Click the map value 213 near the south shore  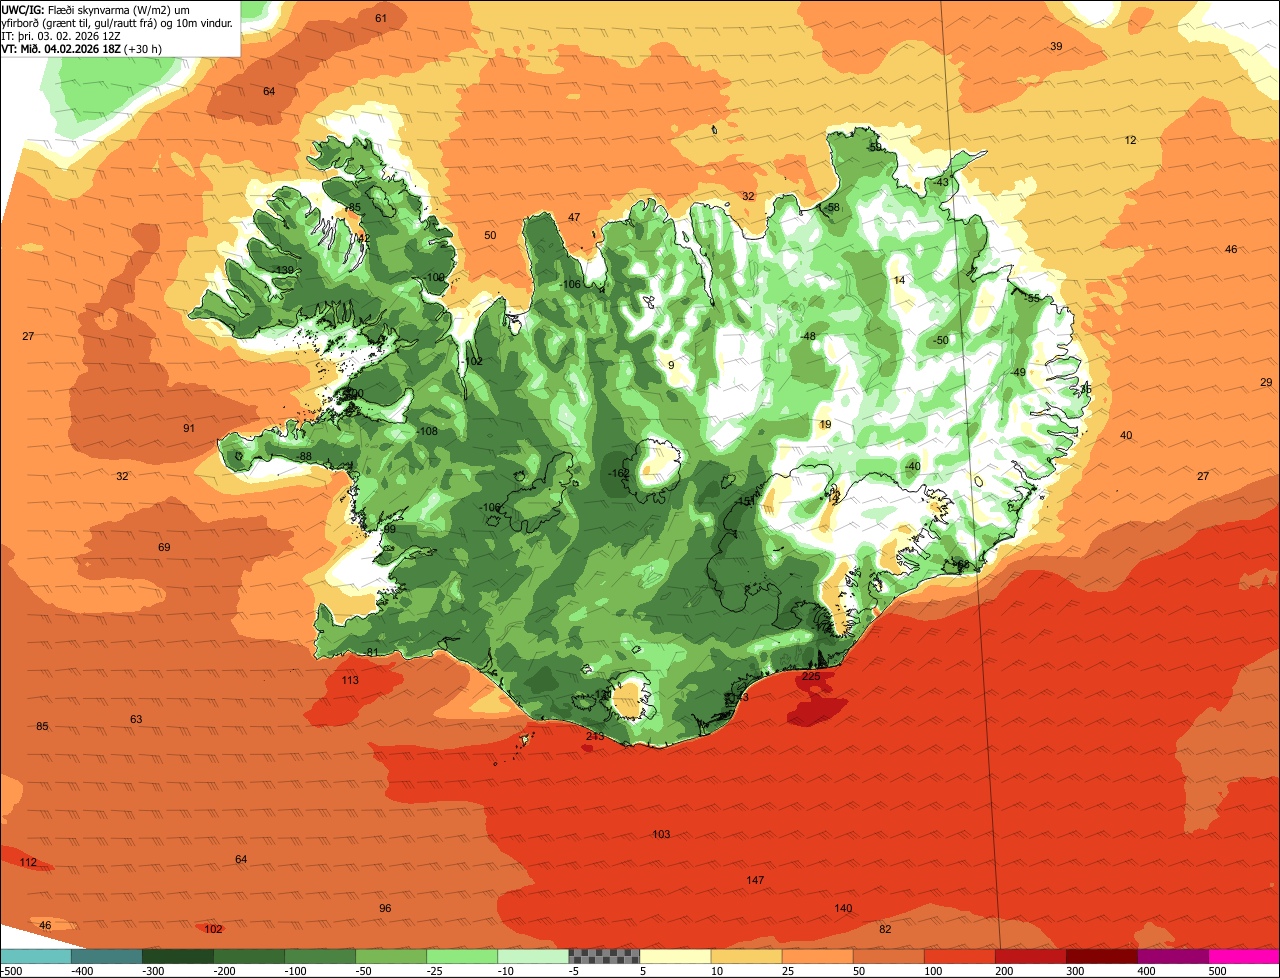tap(595, 736)
